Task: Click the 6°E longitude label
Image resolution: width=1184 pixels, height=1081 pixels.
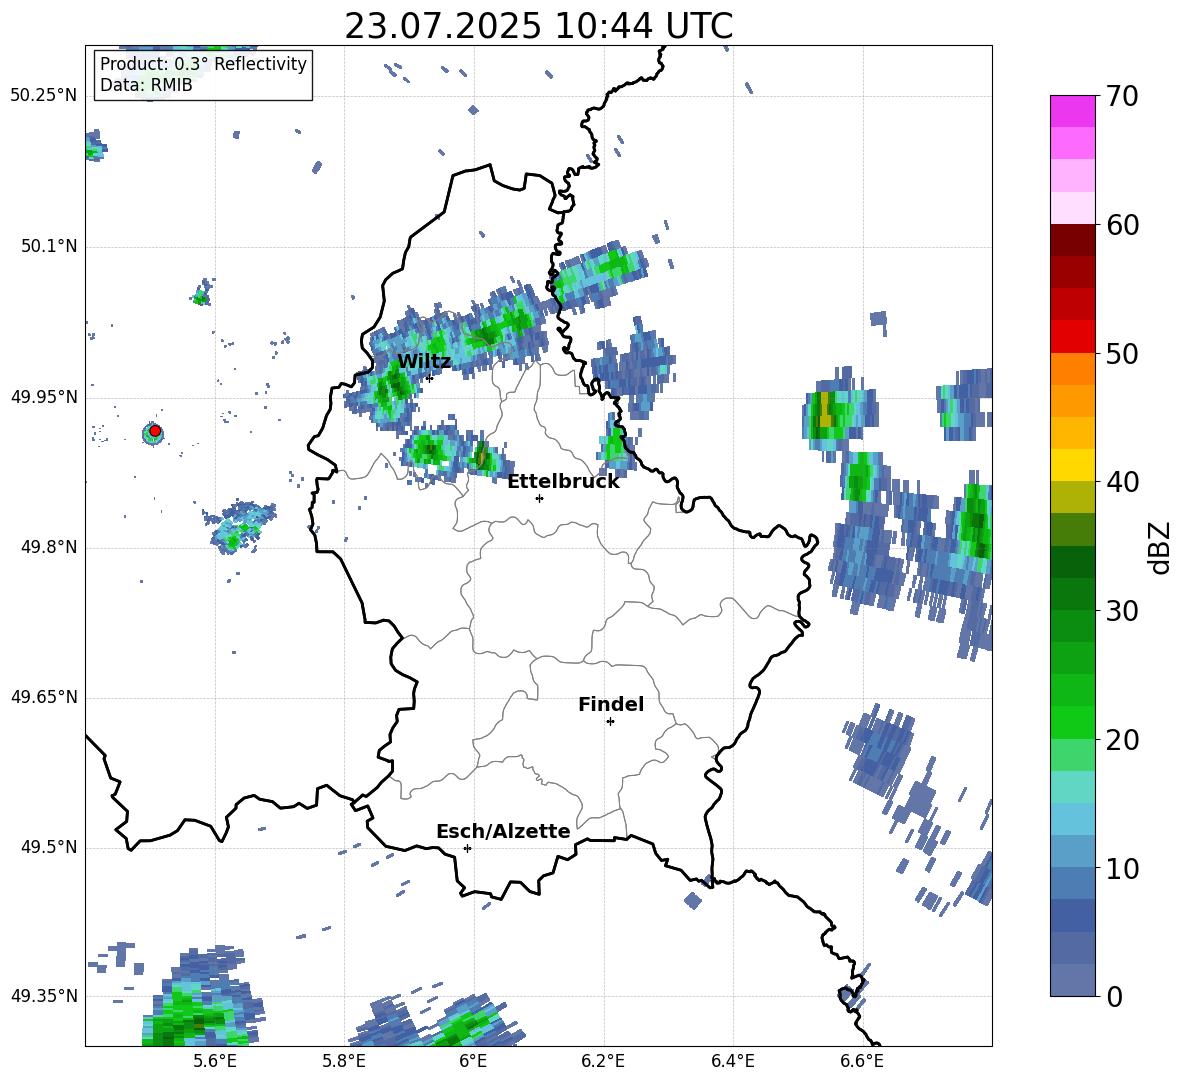Action: [x=473, y=1061]
